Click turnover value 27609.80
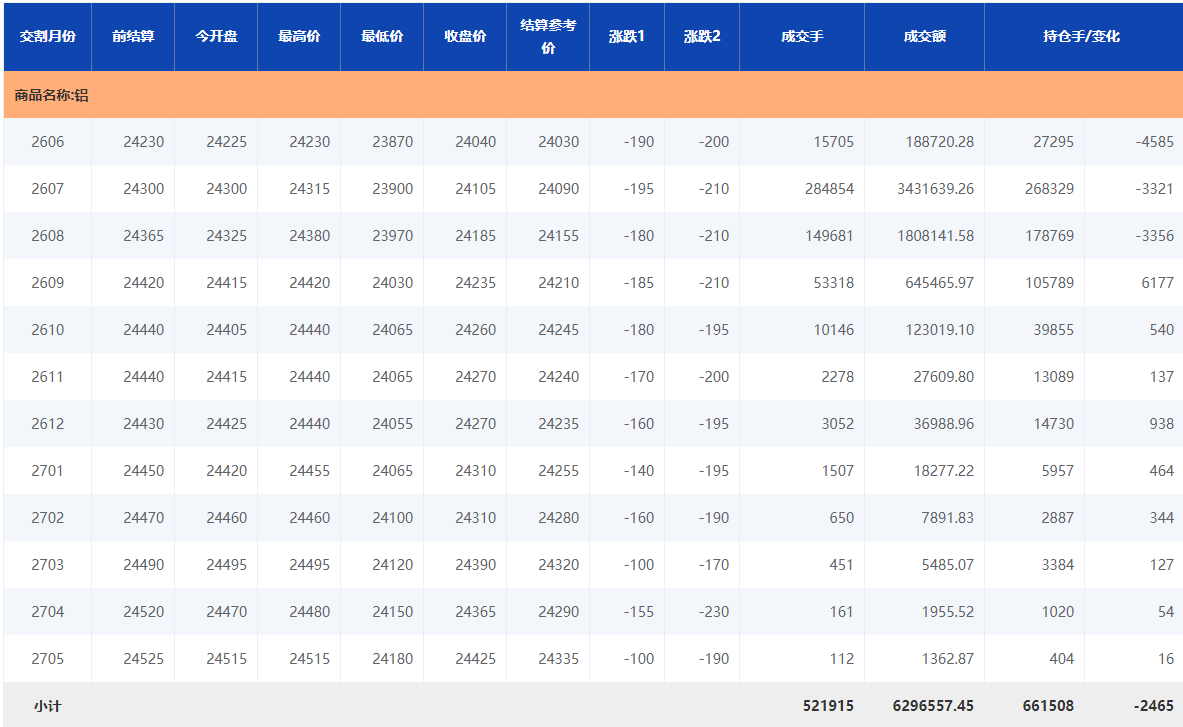The image size is (1183, 727). click(944, 376)
